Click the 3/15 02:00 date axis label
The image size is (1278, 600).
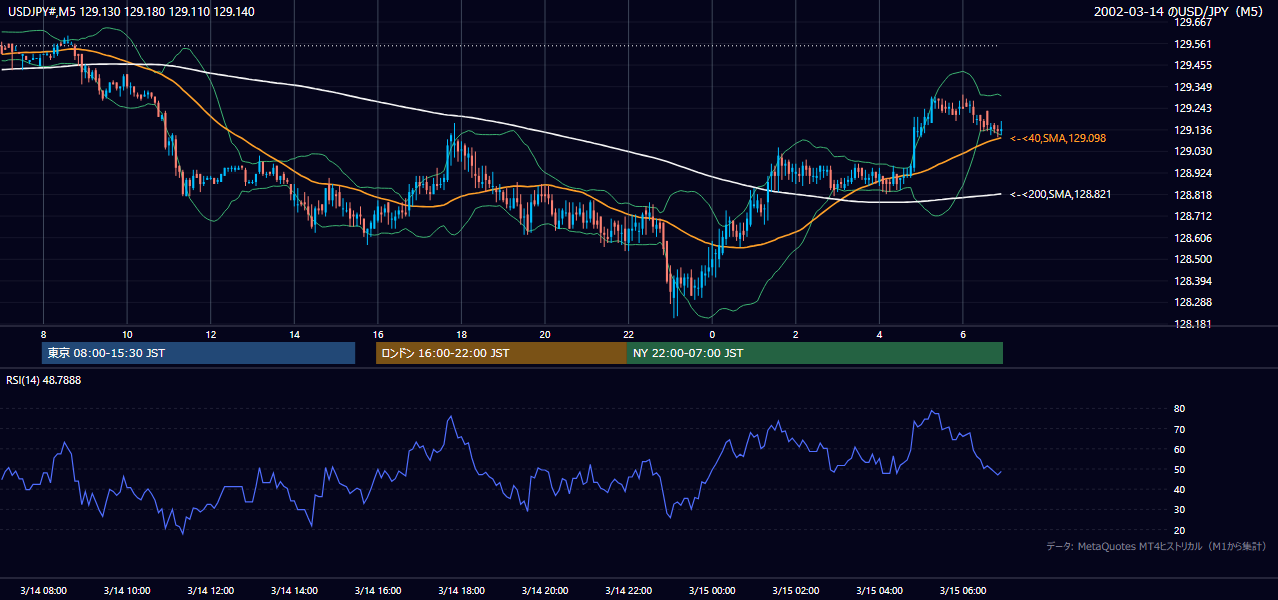(795, 591)
